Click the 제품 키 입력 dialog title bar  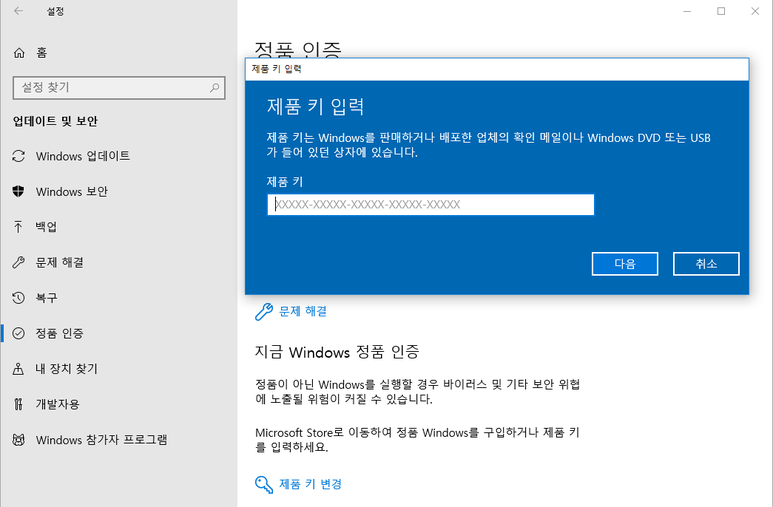coord(497,69)
